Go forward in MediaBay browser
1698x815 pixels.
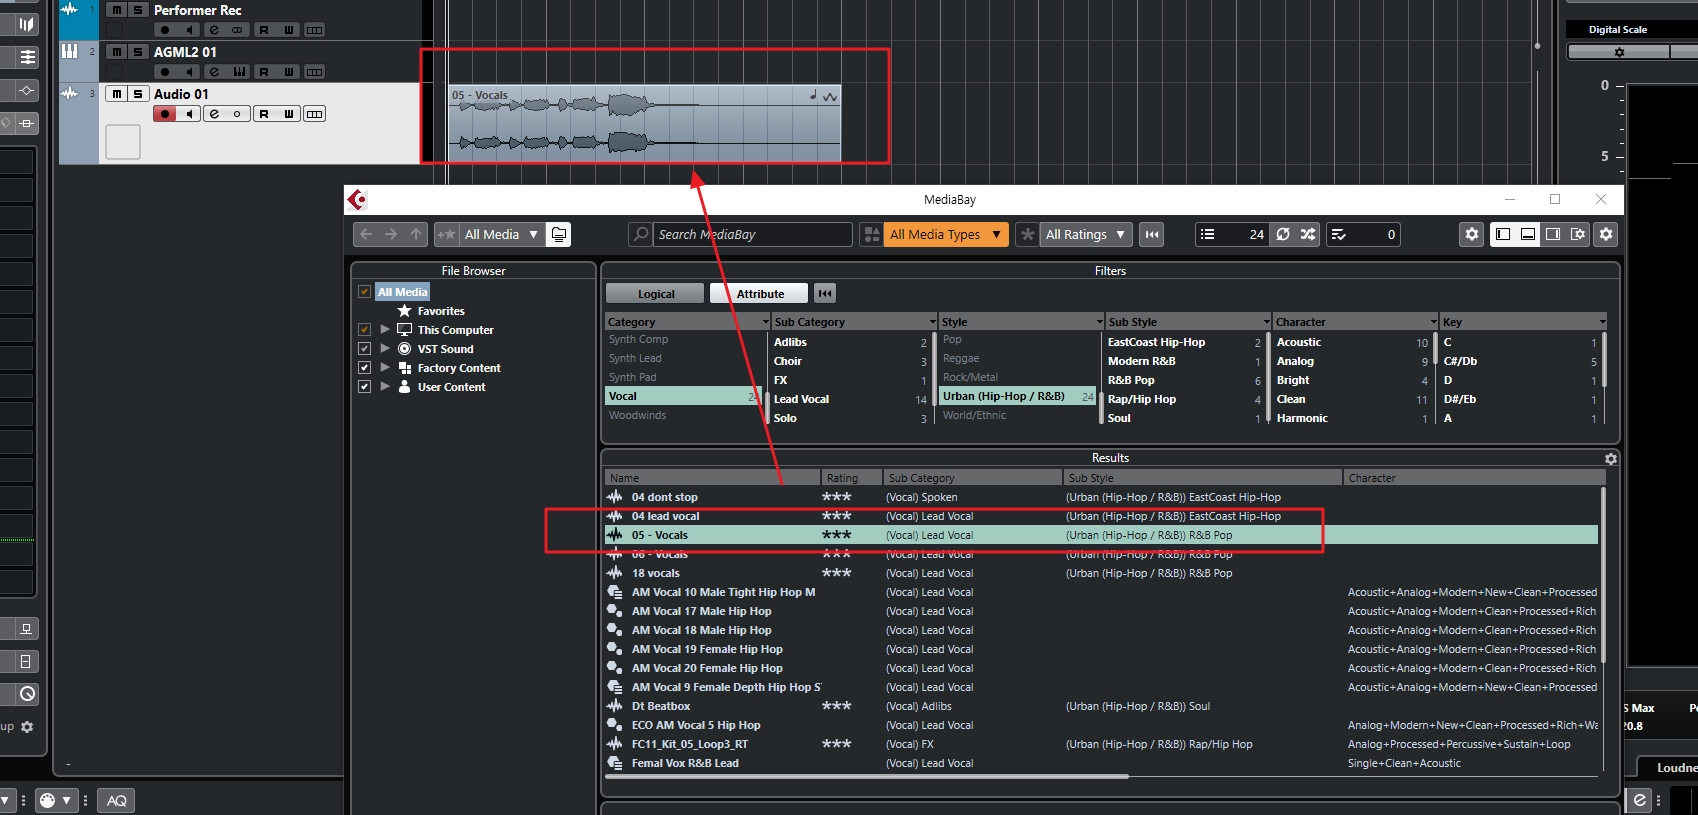391,234
